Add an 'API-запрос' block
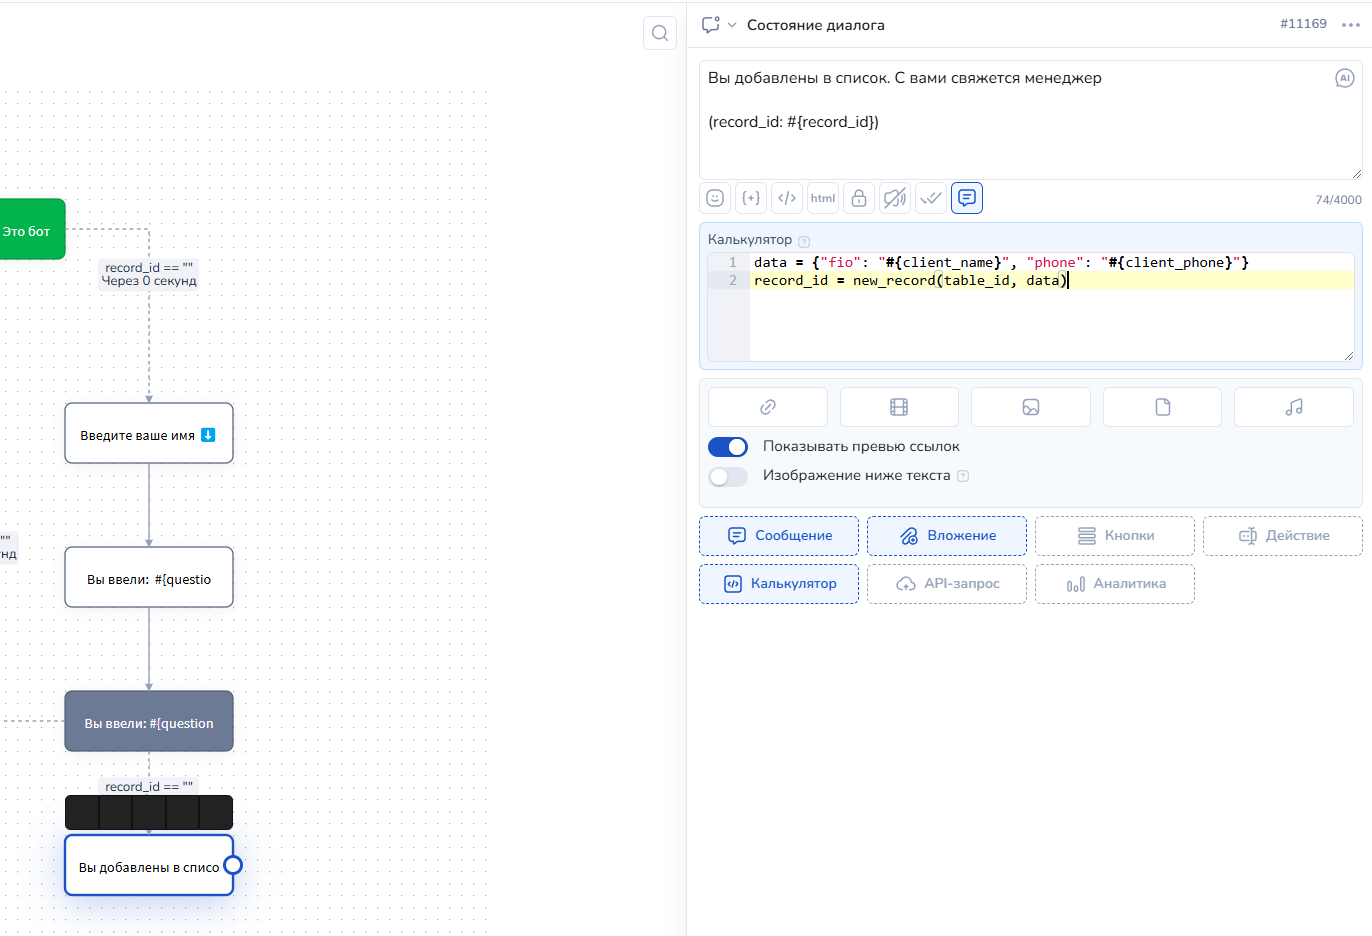The image size is (1372, 936). click(947, 584)
